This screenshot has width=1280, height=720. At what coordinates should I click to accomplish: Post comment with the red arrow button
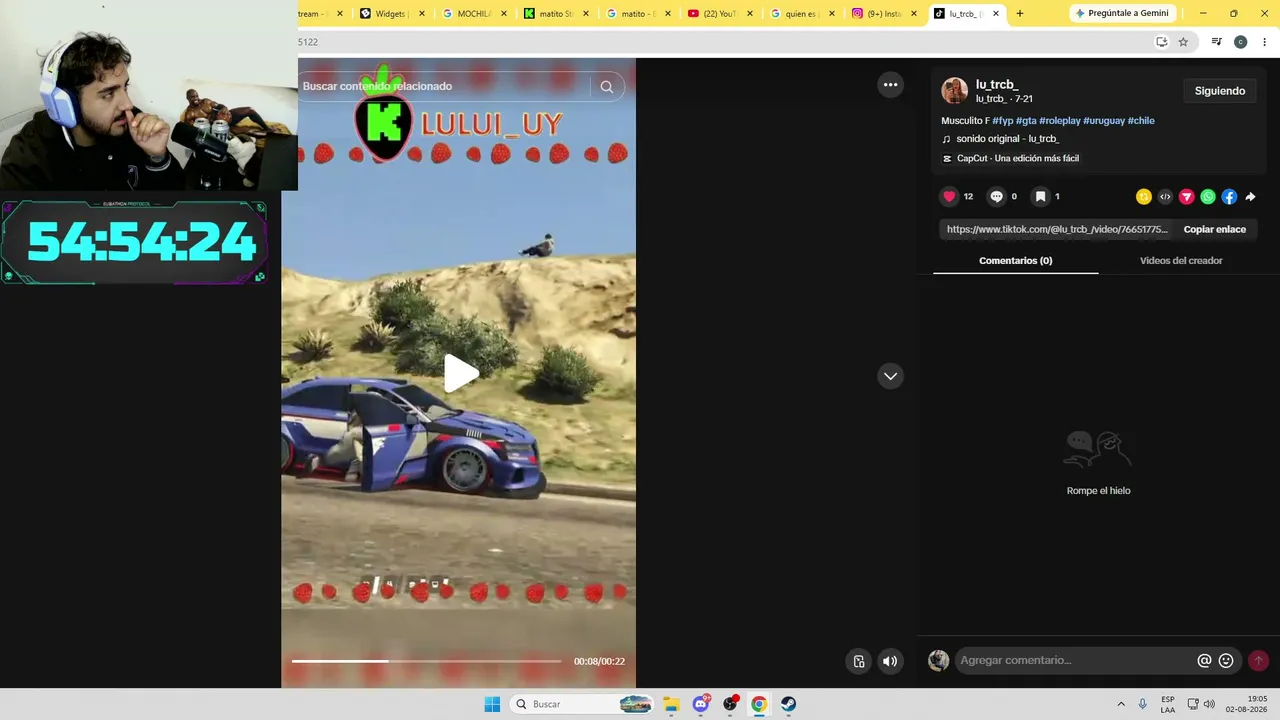(x=1258, y=661)
